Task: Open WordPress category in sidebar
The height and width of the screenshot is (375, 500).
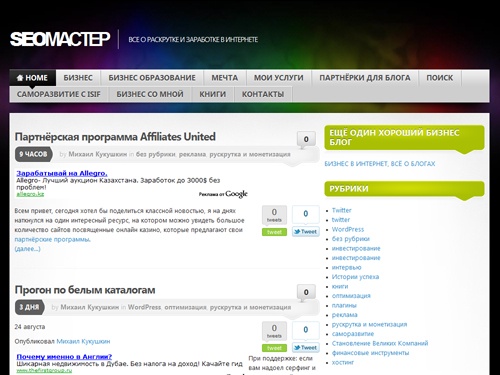Action: [x=348, y=229]
